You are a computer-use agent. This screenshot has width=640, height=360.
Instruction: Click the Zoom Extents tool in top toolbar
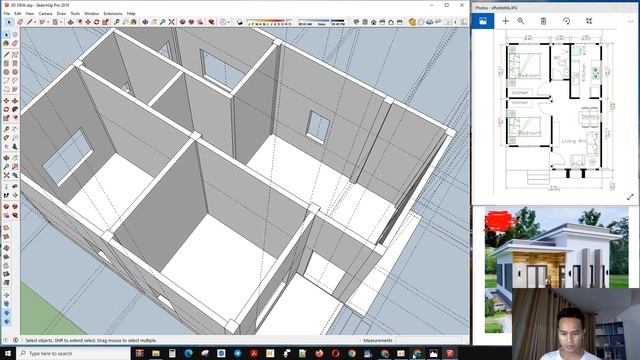point(171,22)
